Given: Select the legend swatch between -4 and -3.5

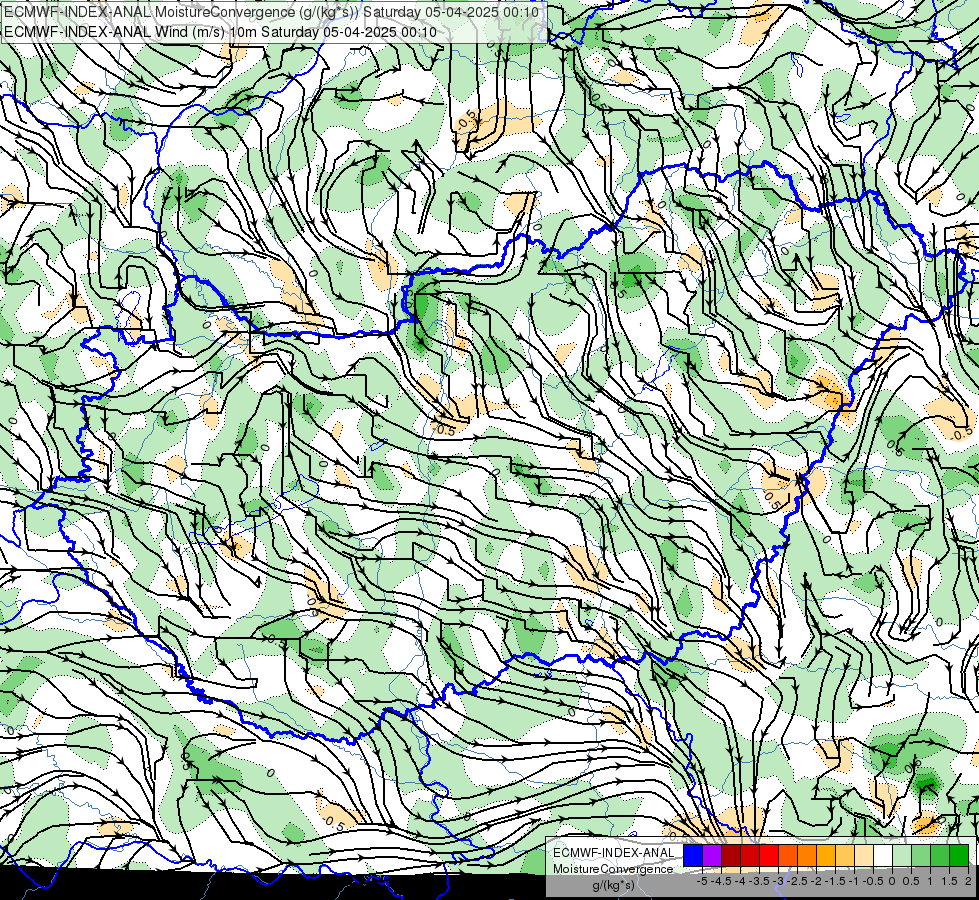Looking at the screenshot, I should pos(750,855).
